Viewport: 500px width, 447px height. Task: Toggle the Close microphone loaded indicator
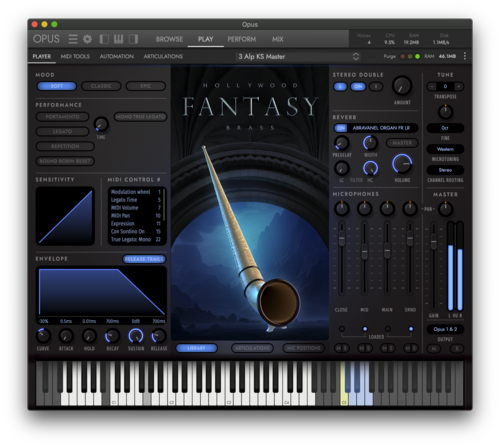pos(342,329)
